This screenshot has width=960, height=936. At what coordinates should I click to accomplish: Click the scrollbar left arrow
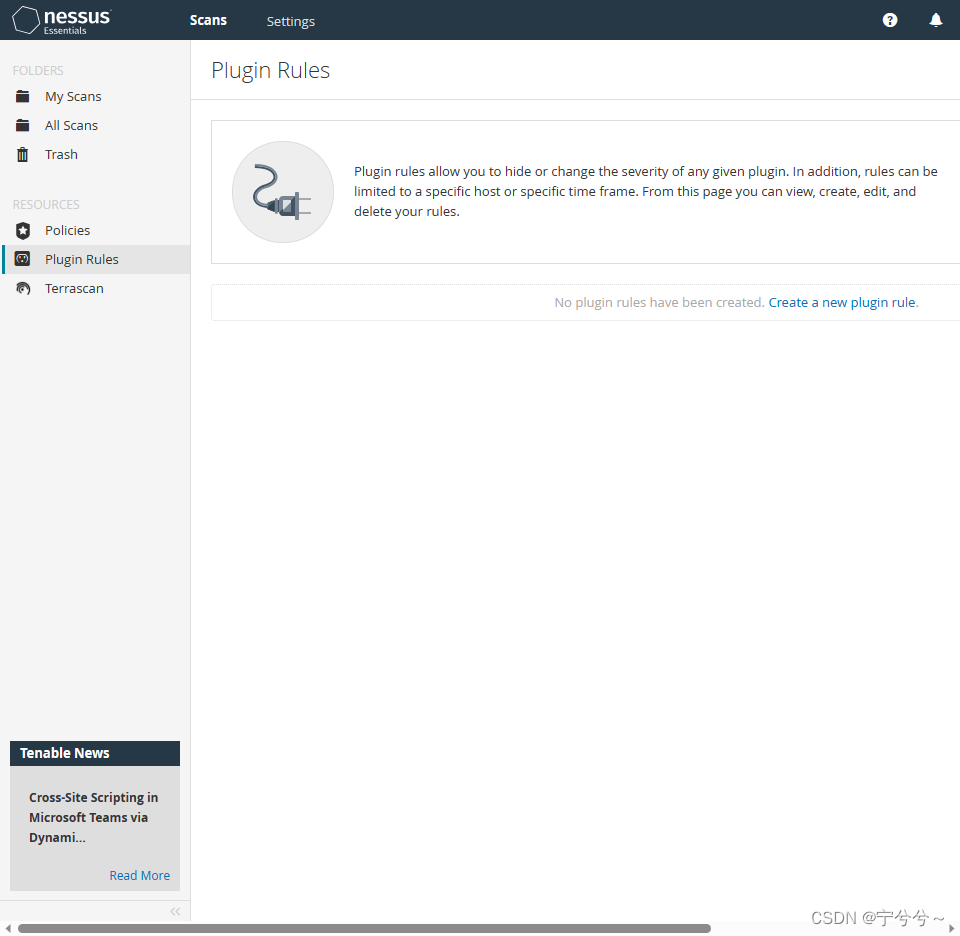tap(8, 928)
